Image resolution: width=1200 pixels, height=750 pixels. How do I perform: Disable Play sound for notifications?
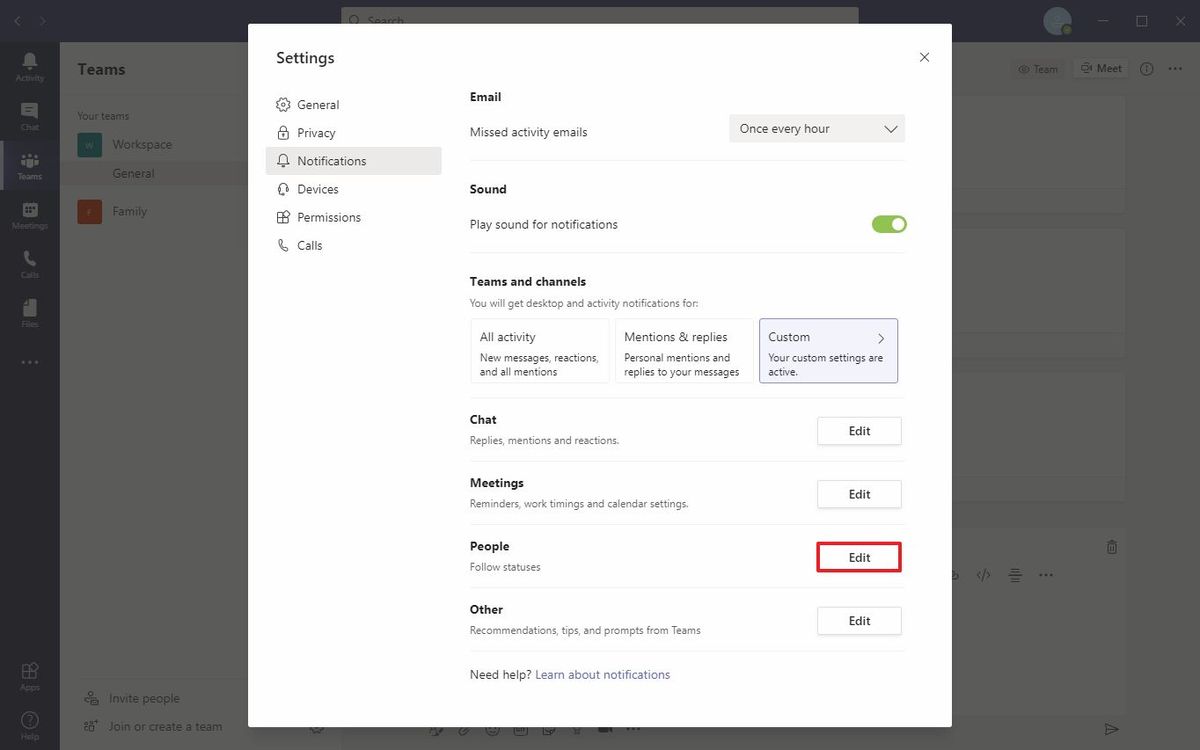pyautogui.click(x=888, y=224)
